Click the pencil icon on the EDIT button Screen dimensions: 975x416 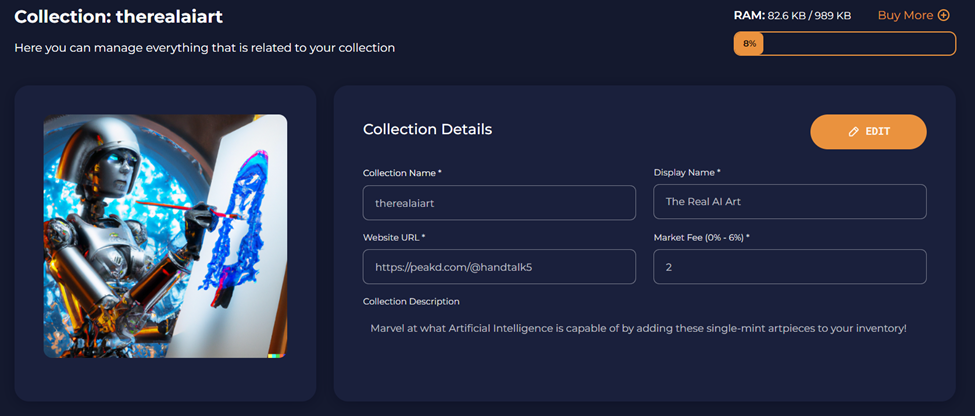(853, 132)
